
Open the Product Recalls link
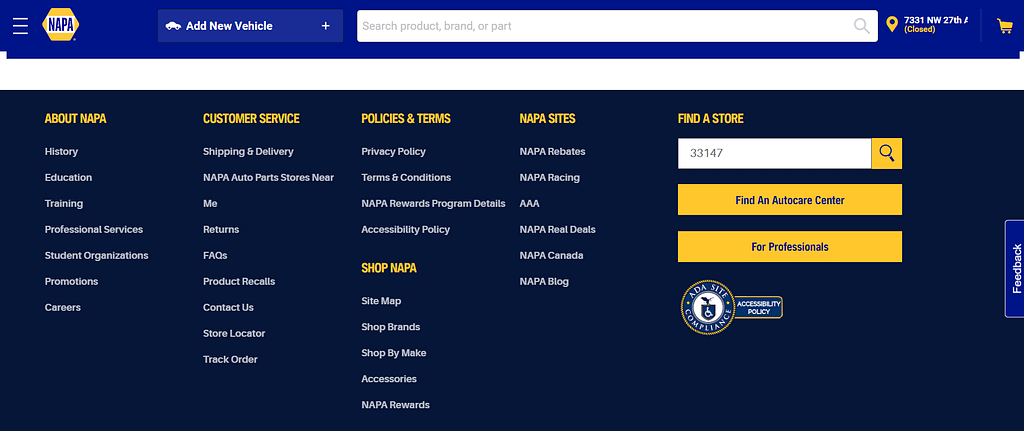pyautogui.click(x=239, y=281)
